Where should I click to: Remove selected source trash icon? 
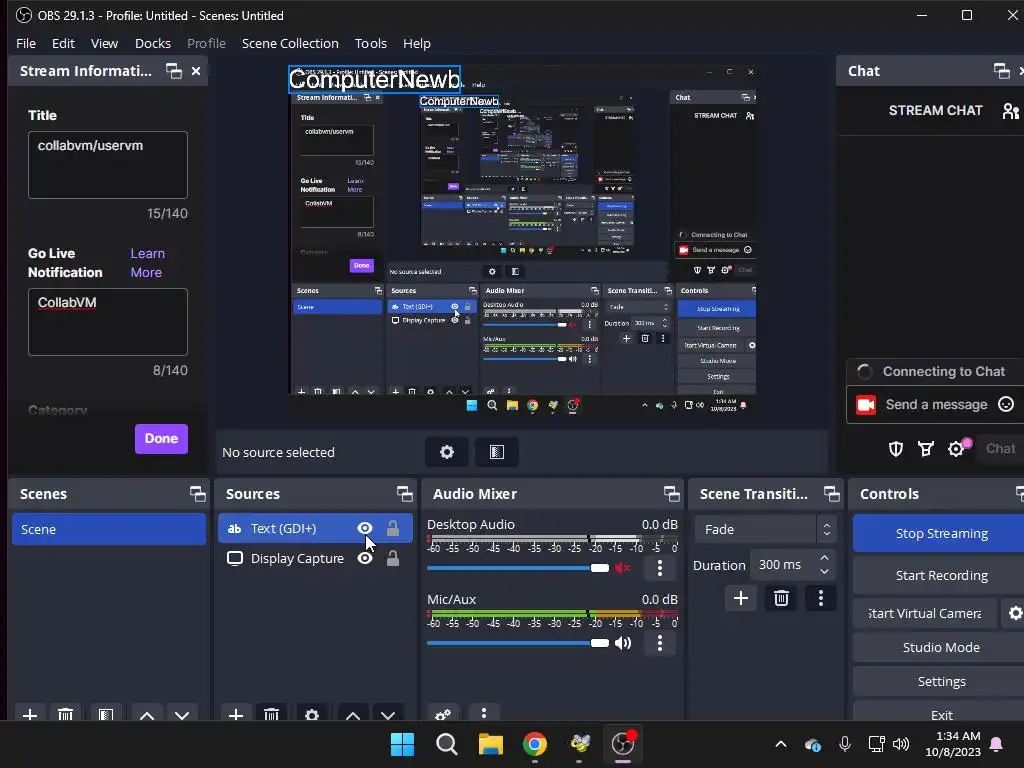coord(272,715)
